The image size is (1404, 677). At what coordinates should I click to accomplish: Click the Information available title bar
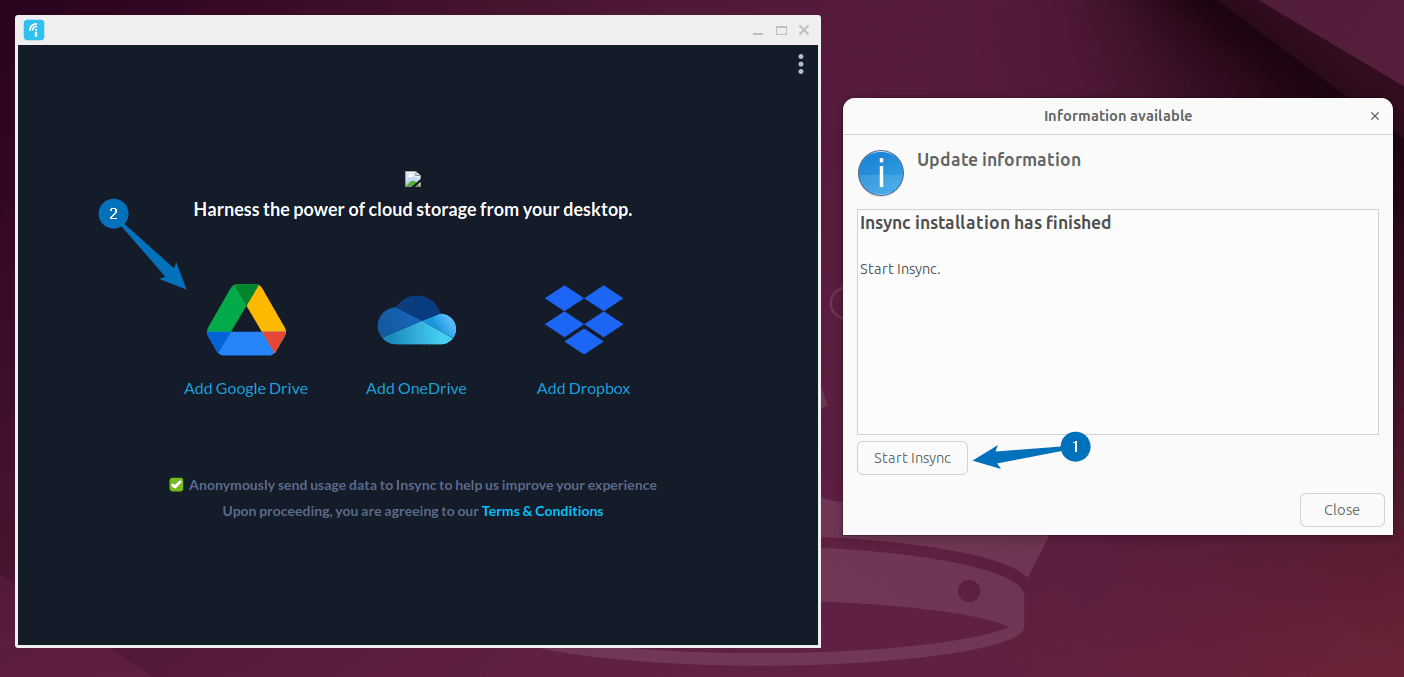(x=1117, y=115)
